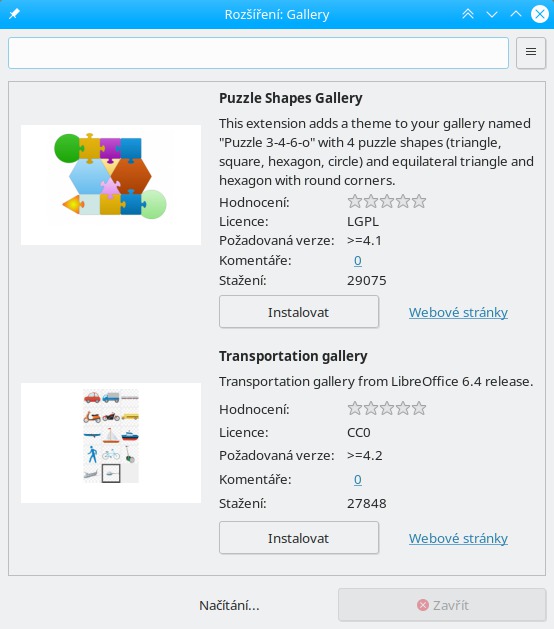Install the Puzzle Shapes Gallery extension

(299, 312)
